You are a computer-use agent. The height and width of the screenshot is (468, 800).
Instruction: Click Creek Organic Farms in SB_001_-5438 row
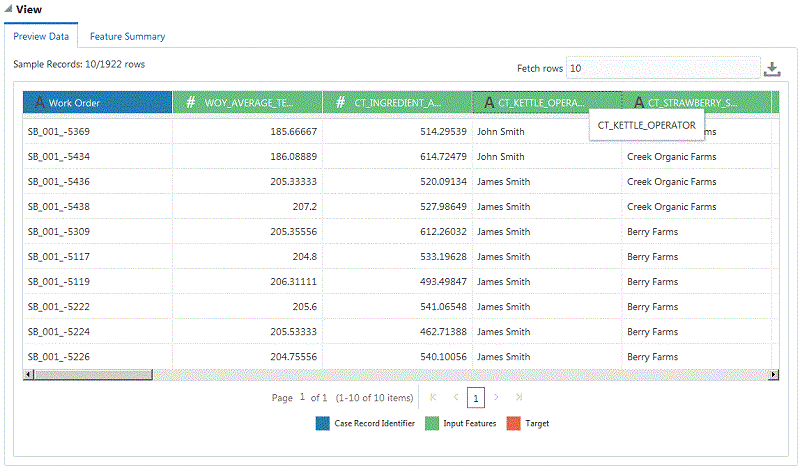(x=671, y=207)
